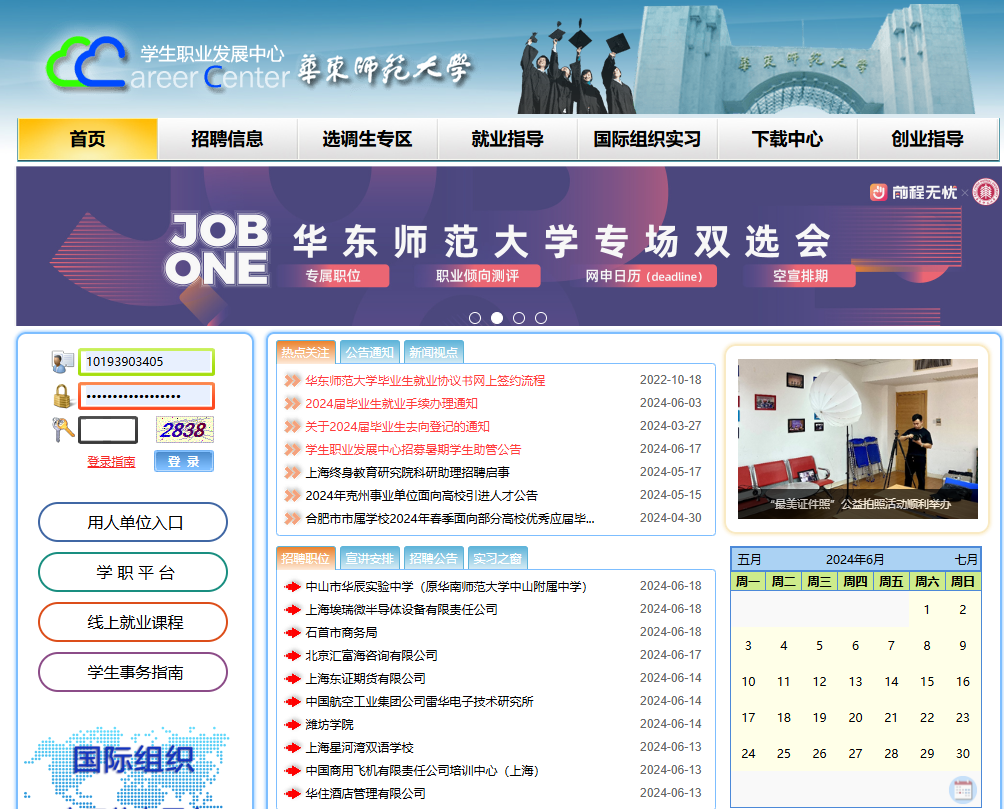Go to next month 七月 in calendar

965,559
